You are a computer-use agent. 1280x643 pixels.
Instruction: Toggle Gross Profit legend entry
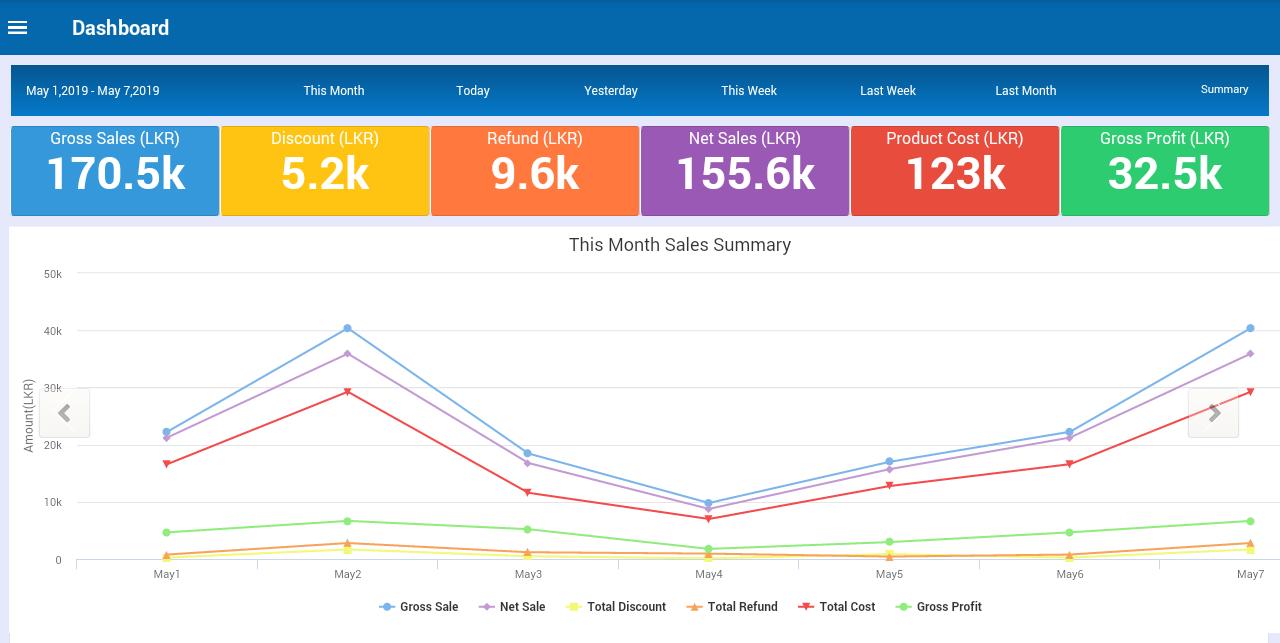pyautogui.click(x=939, y=607)
